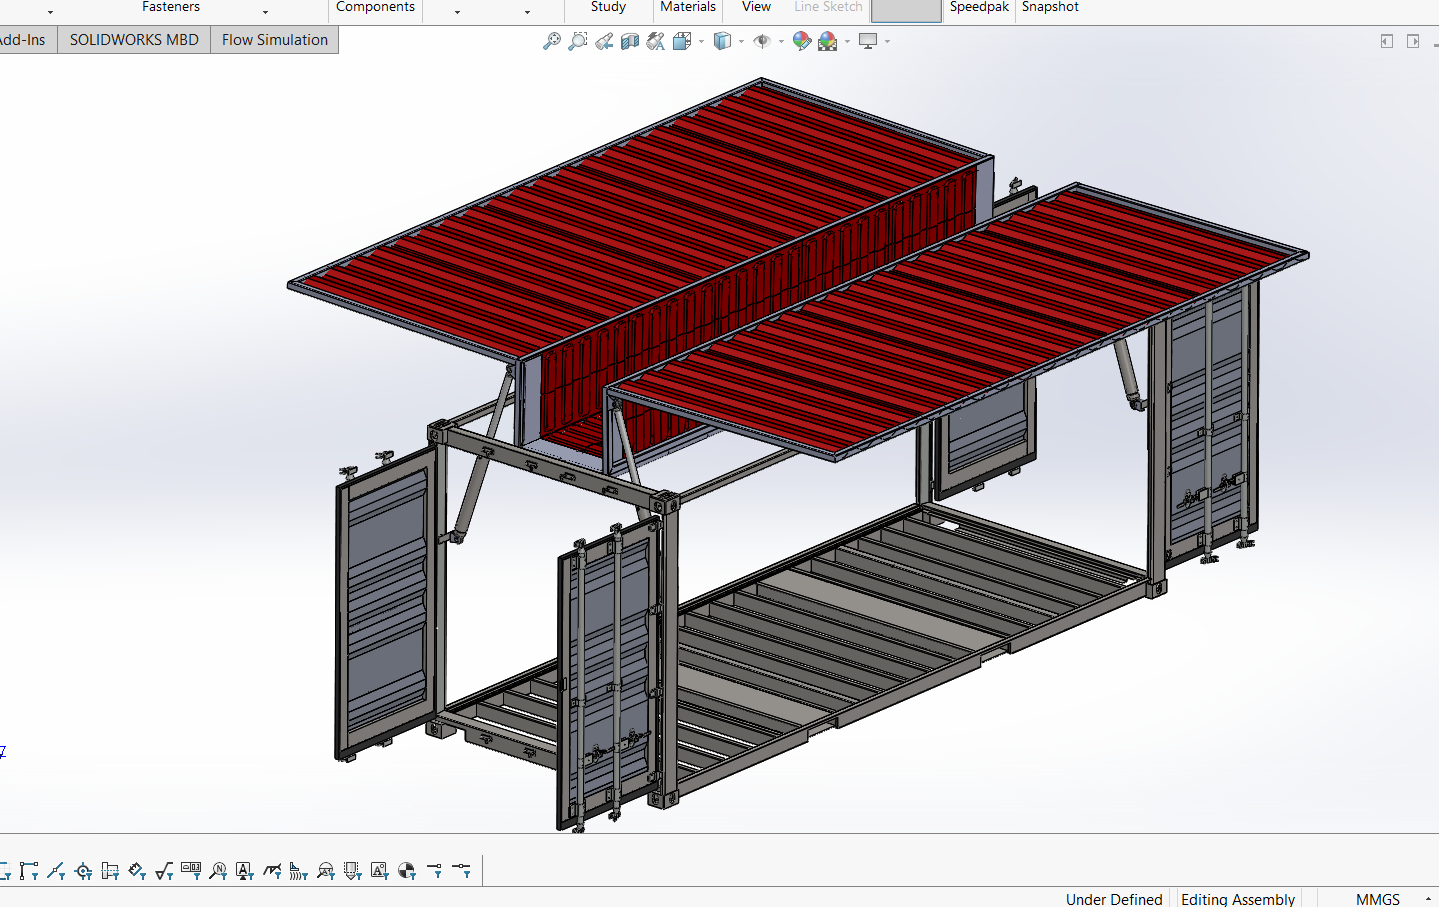Open View Orientation cube icon

[682, 41]
